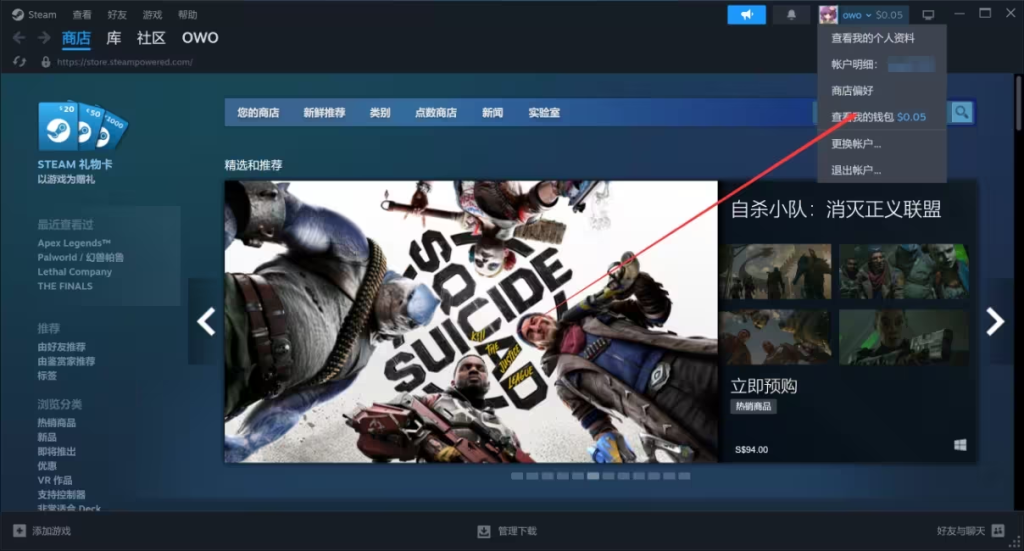Switch to Big Picture mode monitor icon
Image resolution: width=1024 pixels, height=551 pixels.
(928, 14)
